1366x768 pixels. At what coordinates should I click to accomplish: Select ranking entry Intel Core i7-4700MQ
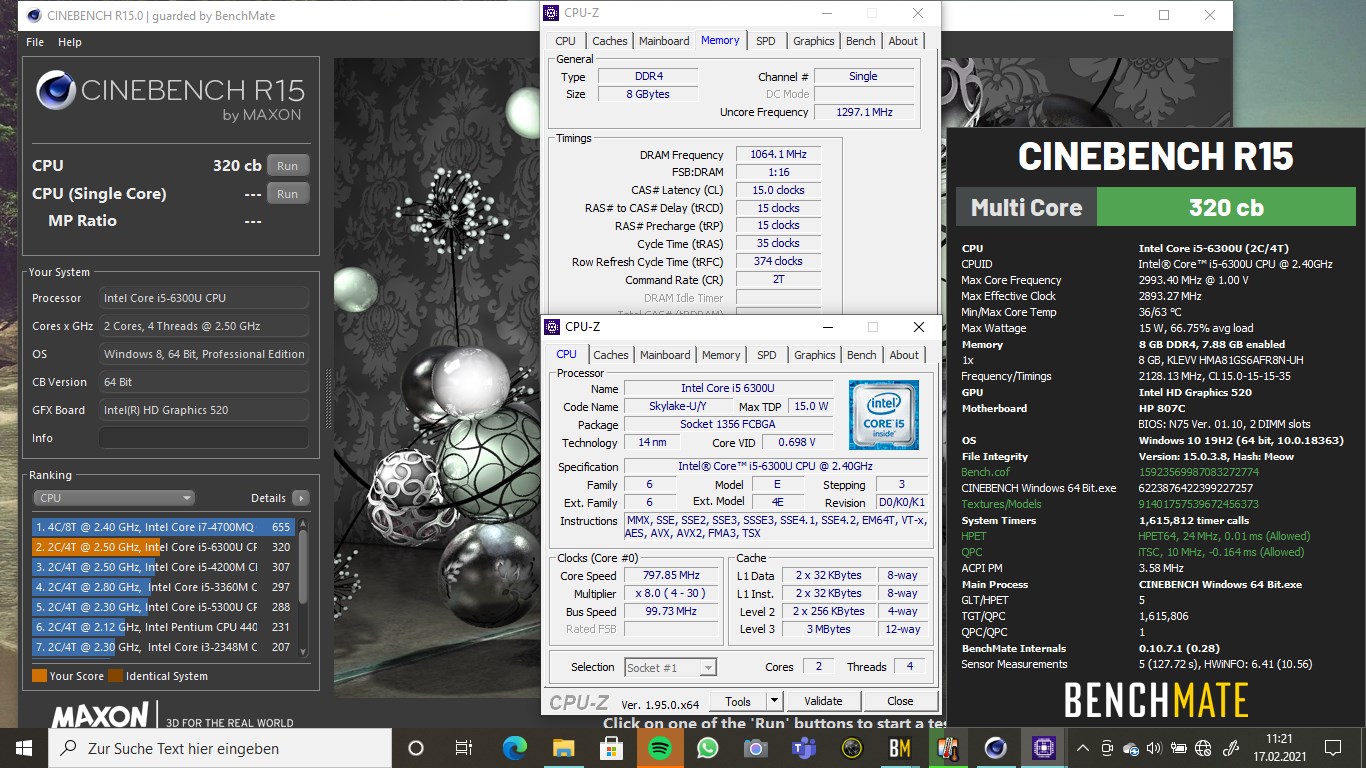162,527
